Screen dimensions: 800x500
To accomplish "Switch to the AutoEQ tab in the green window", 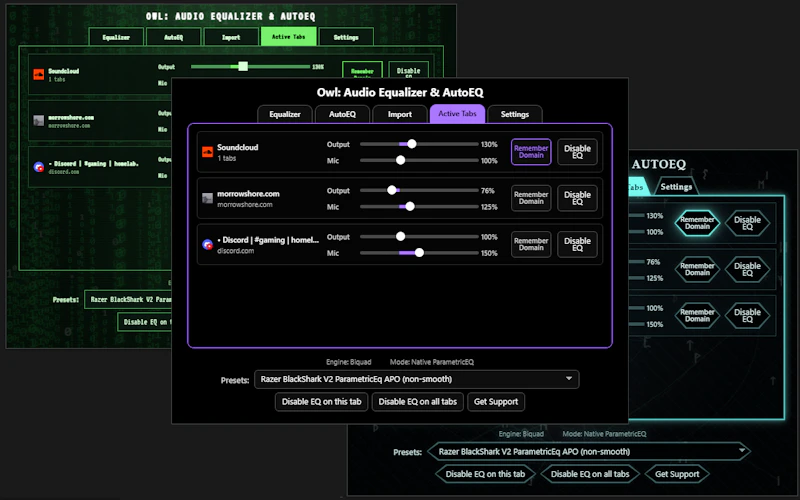I will click(173, 37).
